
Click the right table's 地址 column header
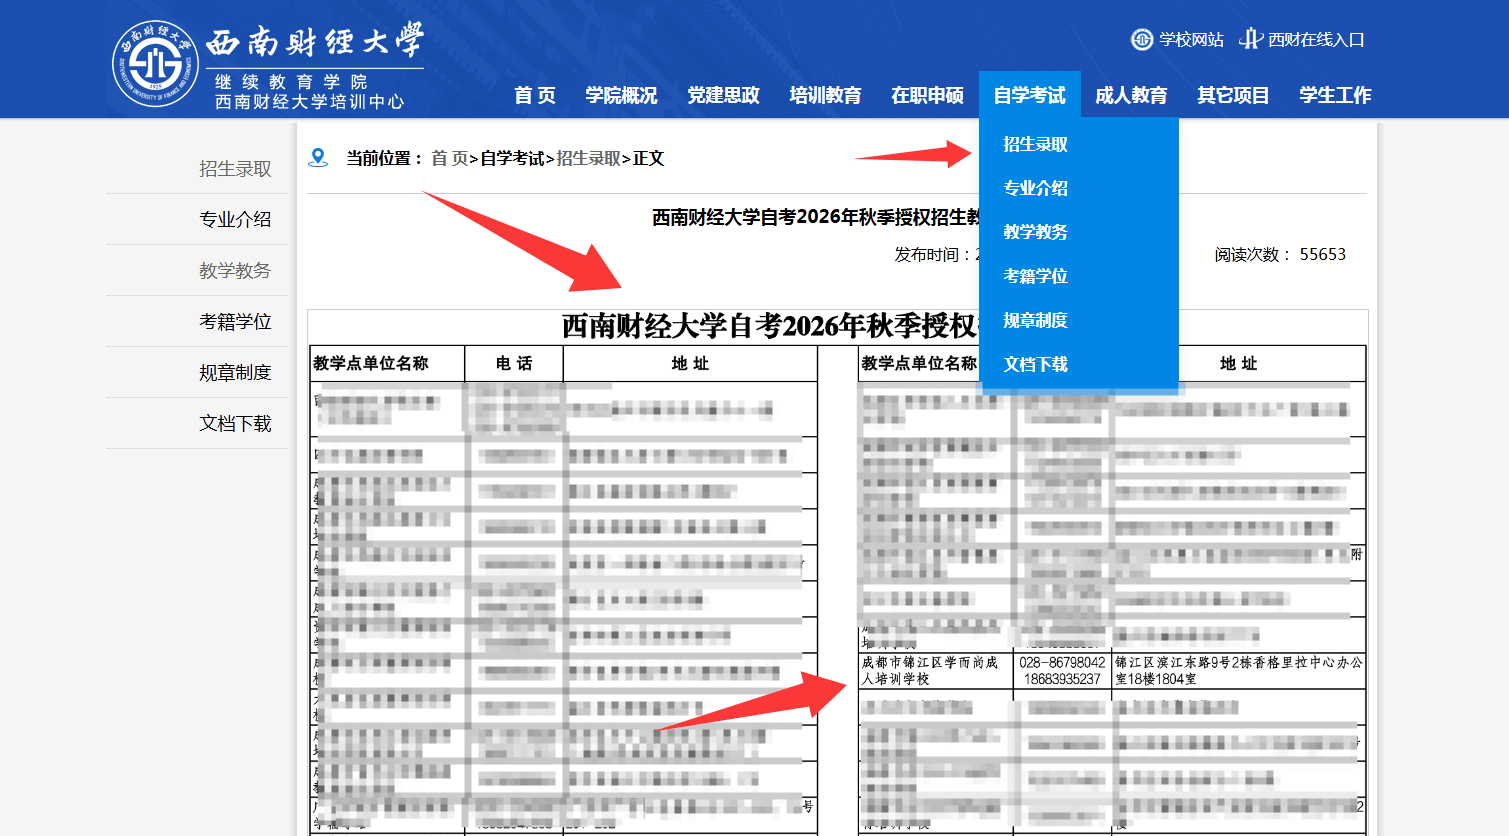1239,364
